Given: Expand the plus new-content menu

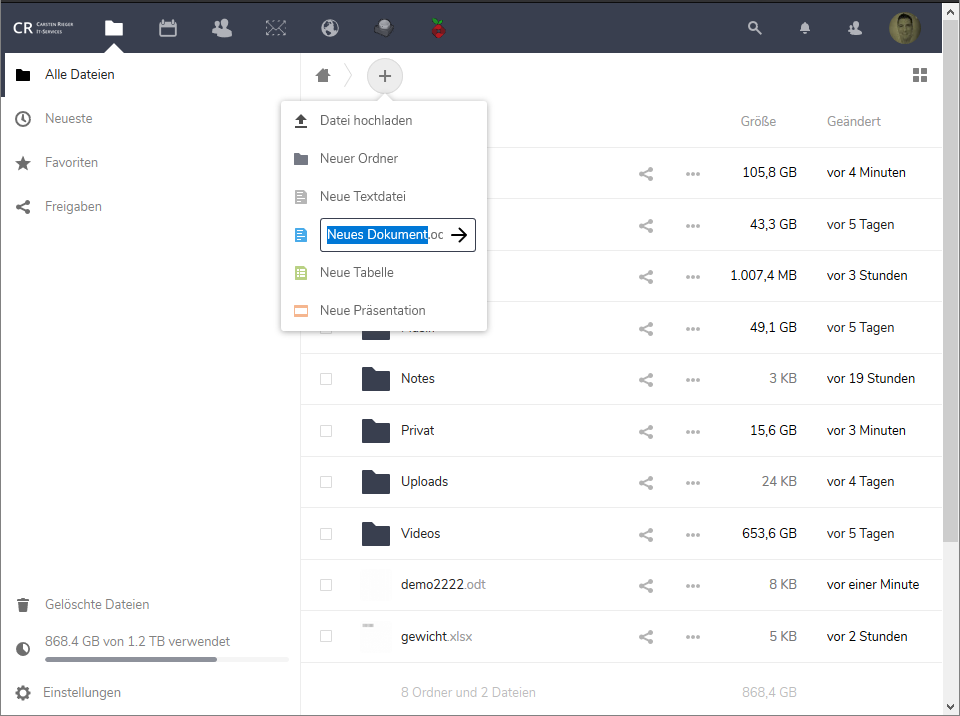Looking at the screenshot, I should [384, 75].
